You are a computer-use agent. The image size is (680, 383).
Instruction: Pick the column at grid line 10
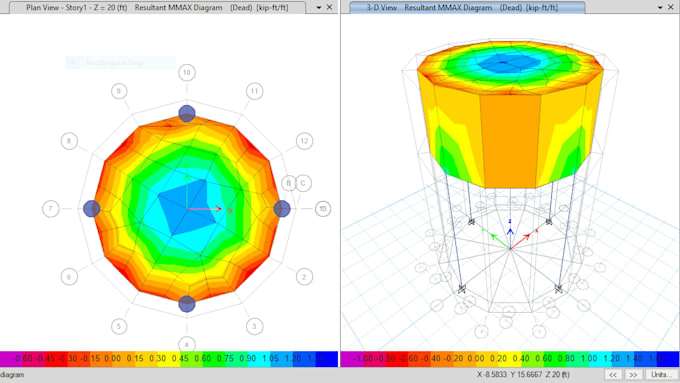[x=187, y=113]
